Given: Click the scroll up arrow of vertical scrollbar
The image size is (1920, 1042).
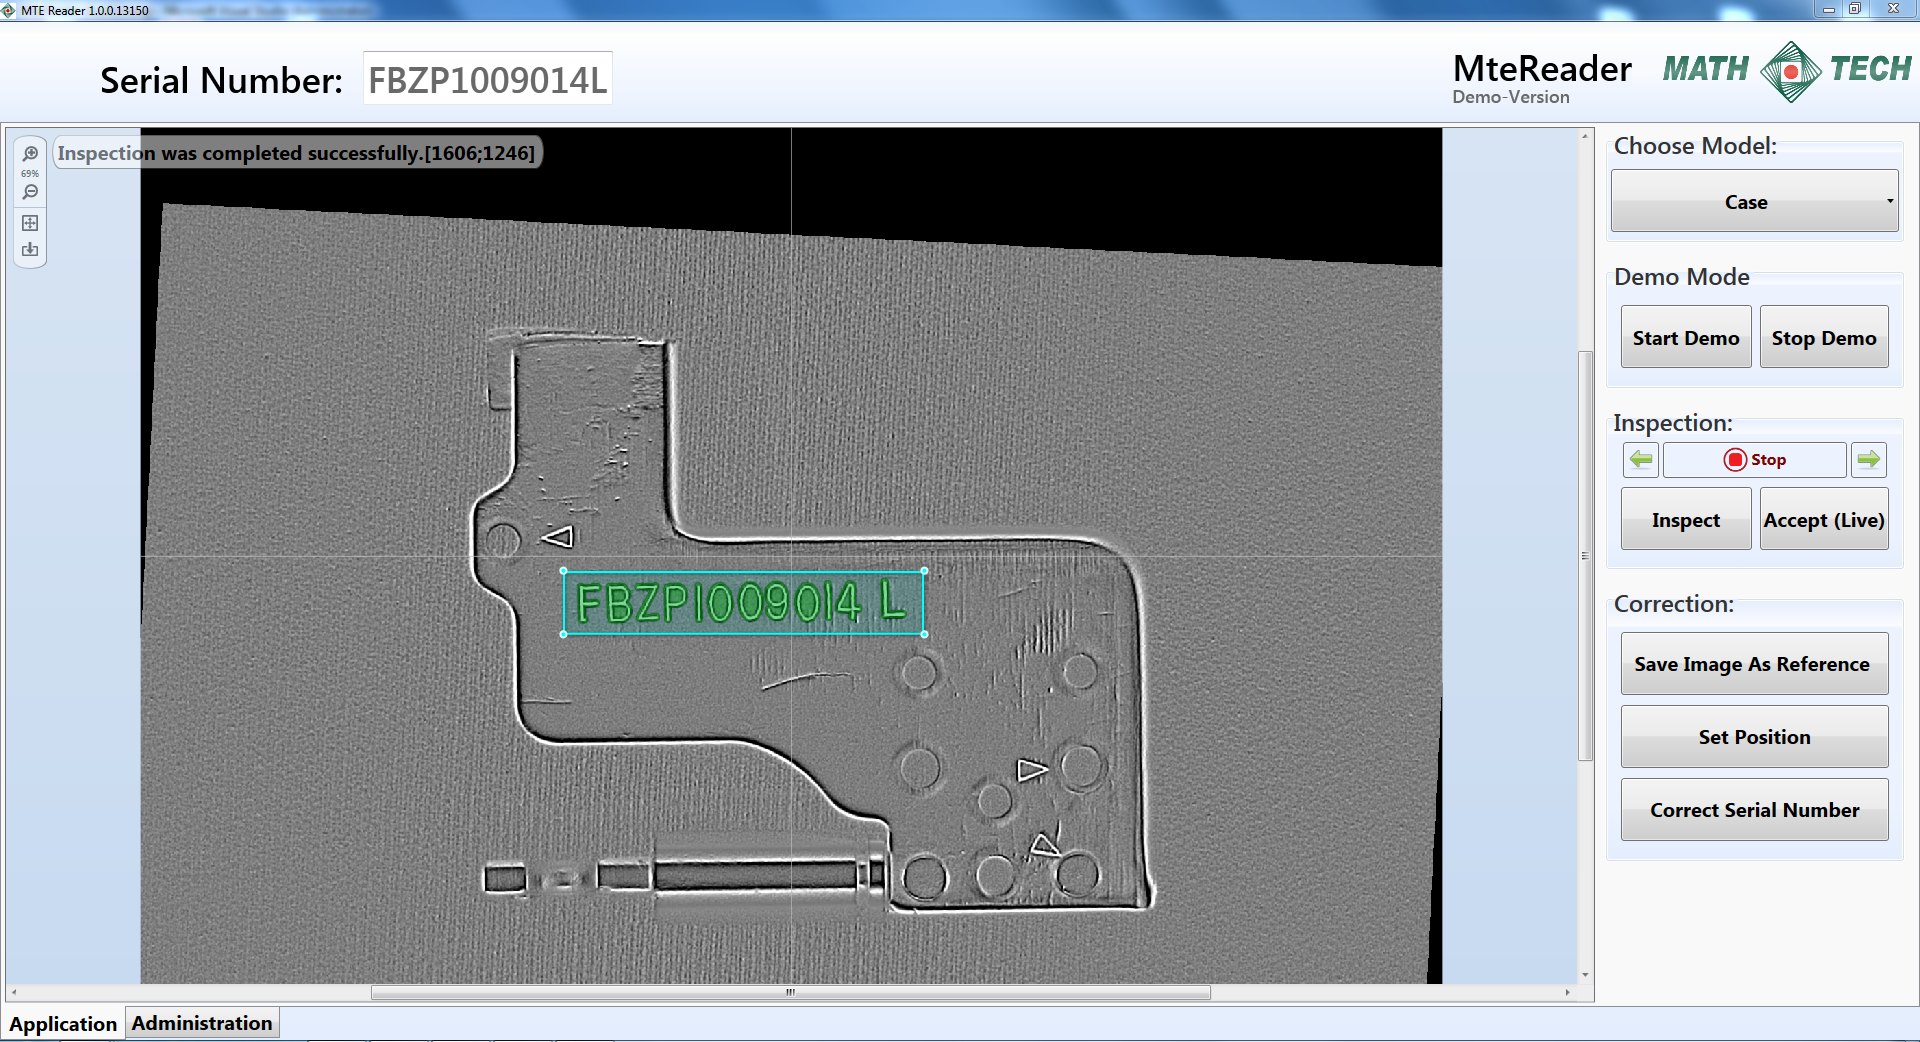Looking at the screenshot, I should click(x=1585, y=137).
